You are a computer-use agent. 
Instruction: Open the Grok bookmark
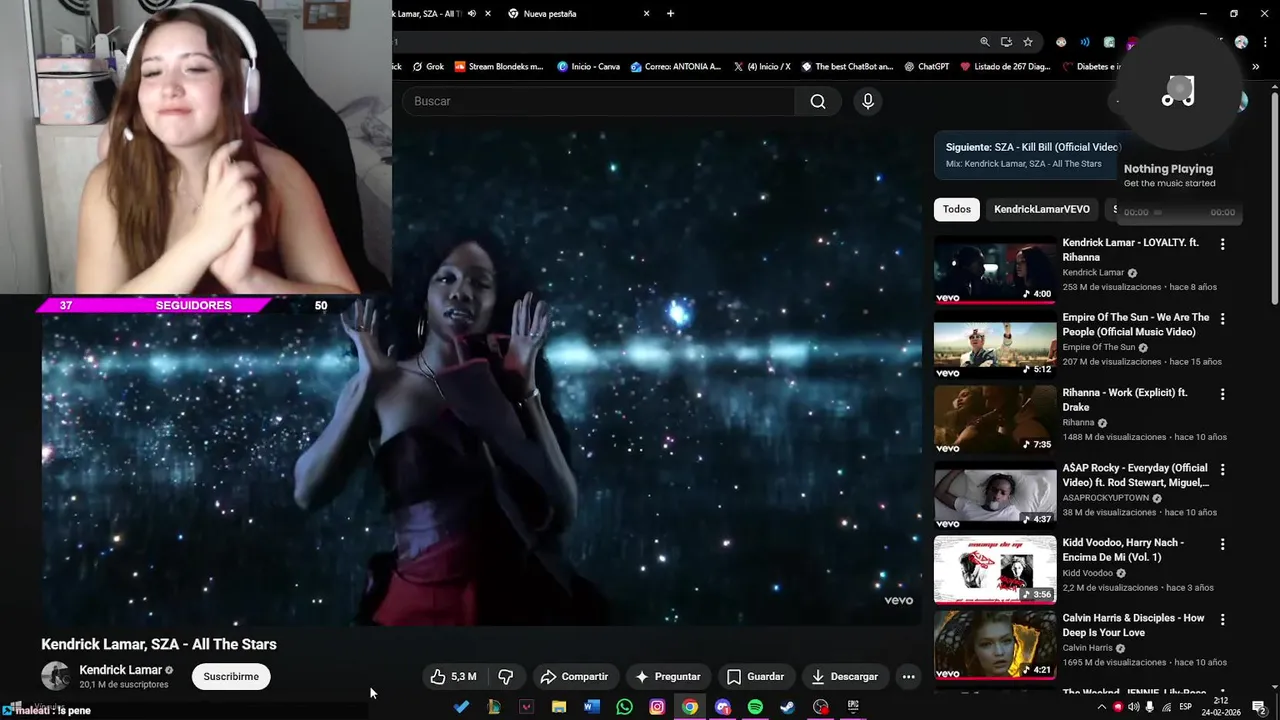pos(428,67)
